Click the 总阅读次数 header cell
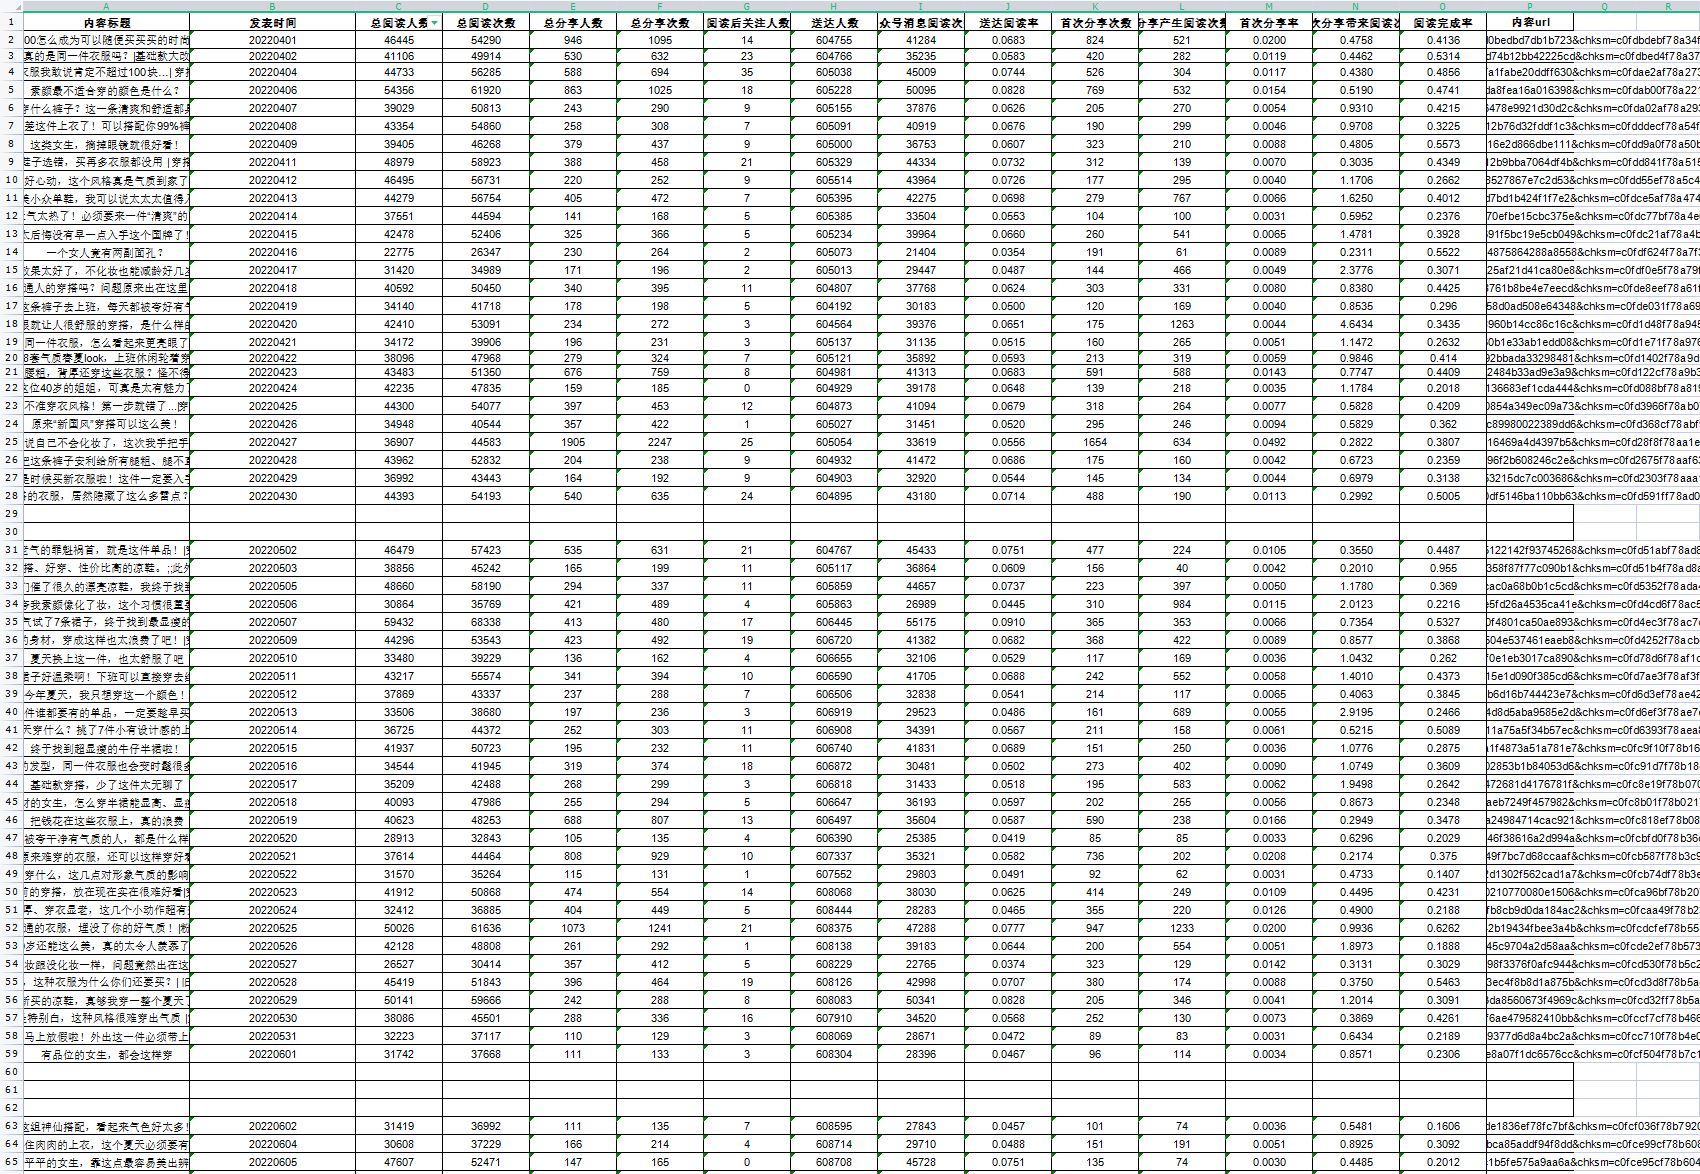The height and width of the screenshot is (1174, 1700). [486, 22]
